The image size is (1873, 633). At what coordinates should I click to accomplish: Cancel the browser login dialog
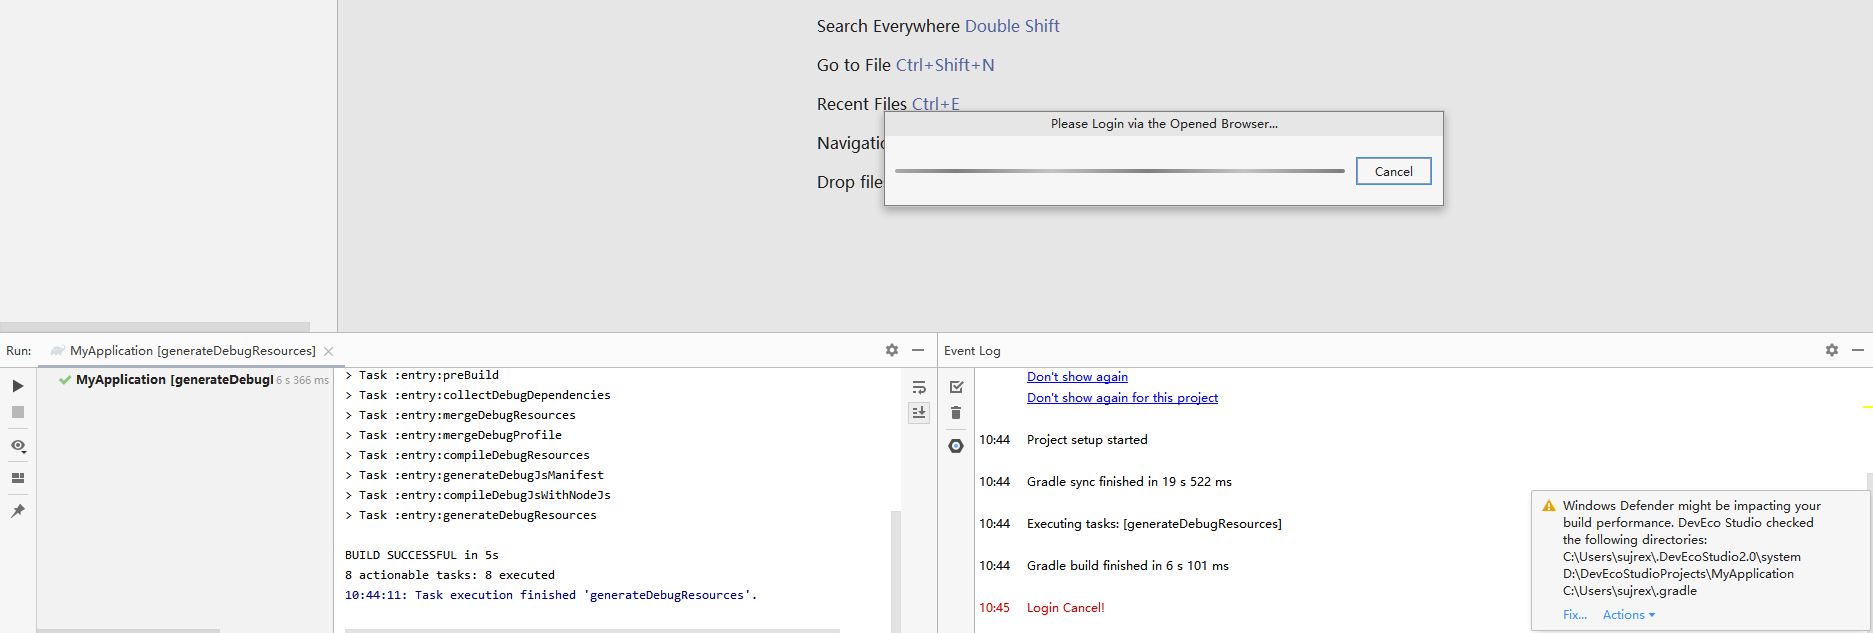point(1393,171)
